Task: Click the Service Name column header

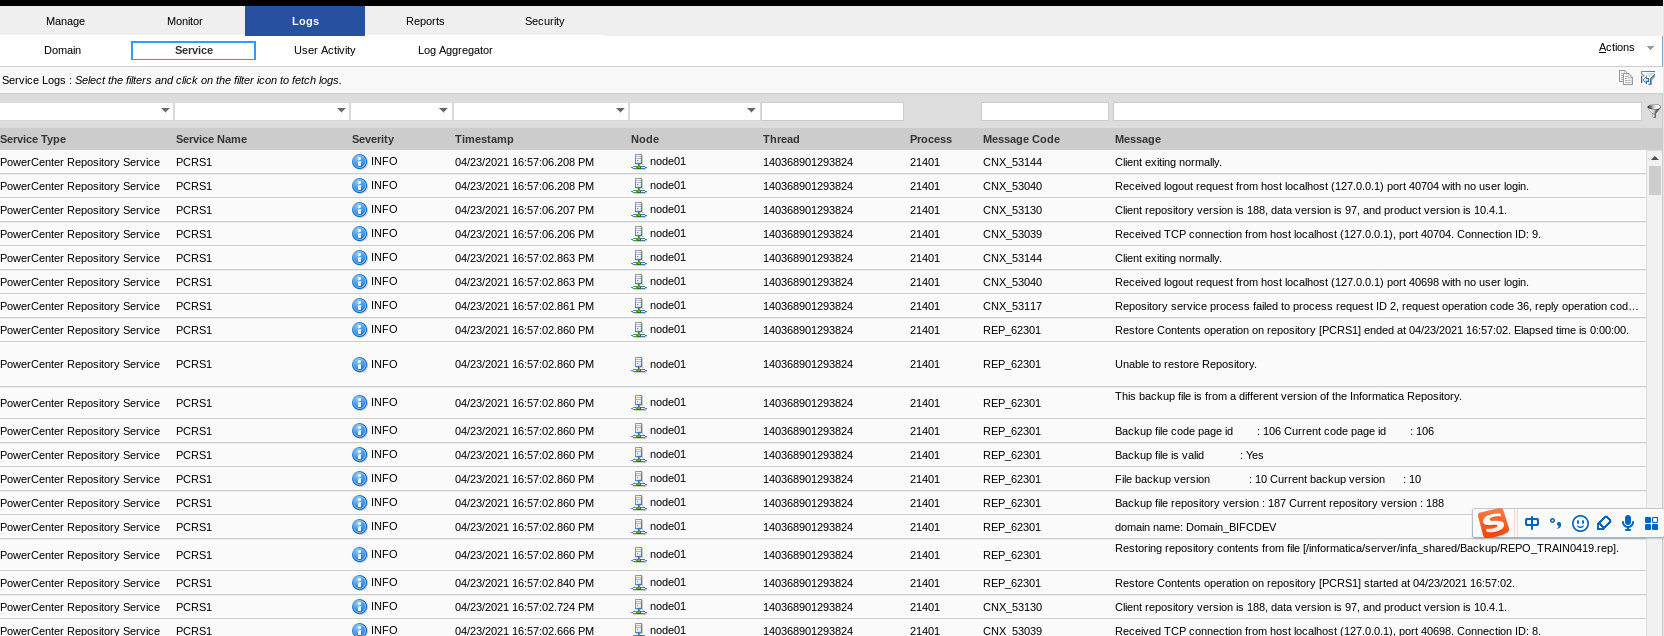Action: pyautogui.click(x=211, y=139)
